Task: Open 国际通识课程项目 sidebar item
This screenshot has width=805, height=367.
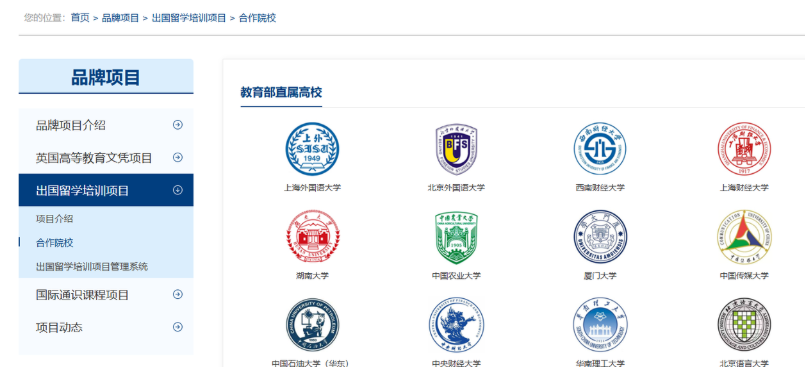Action: 106,295
